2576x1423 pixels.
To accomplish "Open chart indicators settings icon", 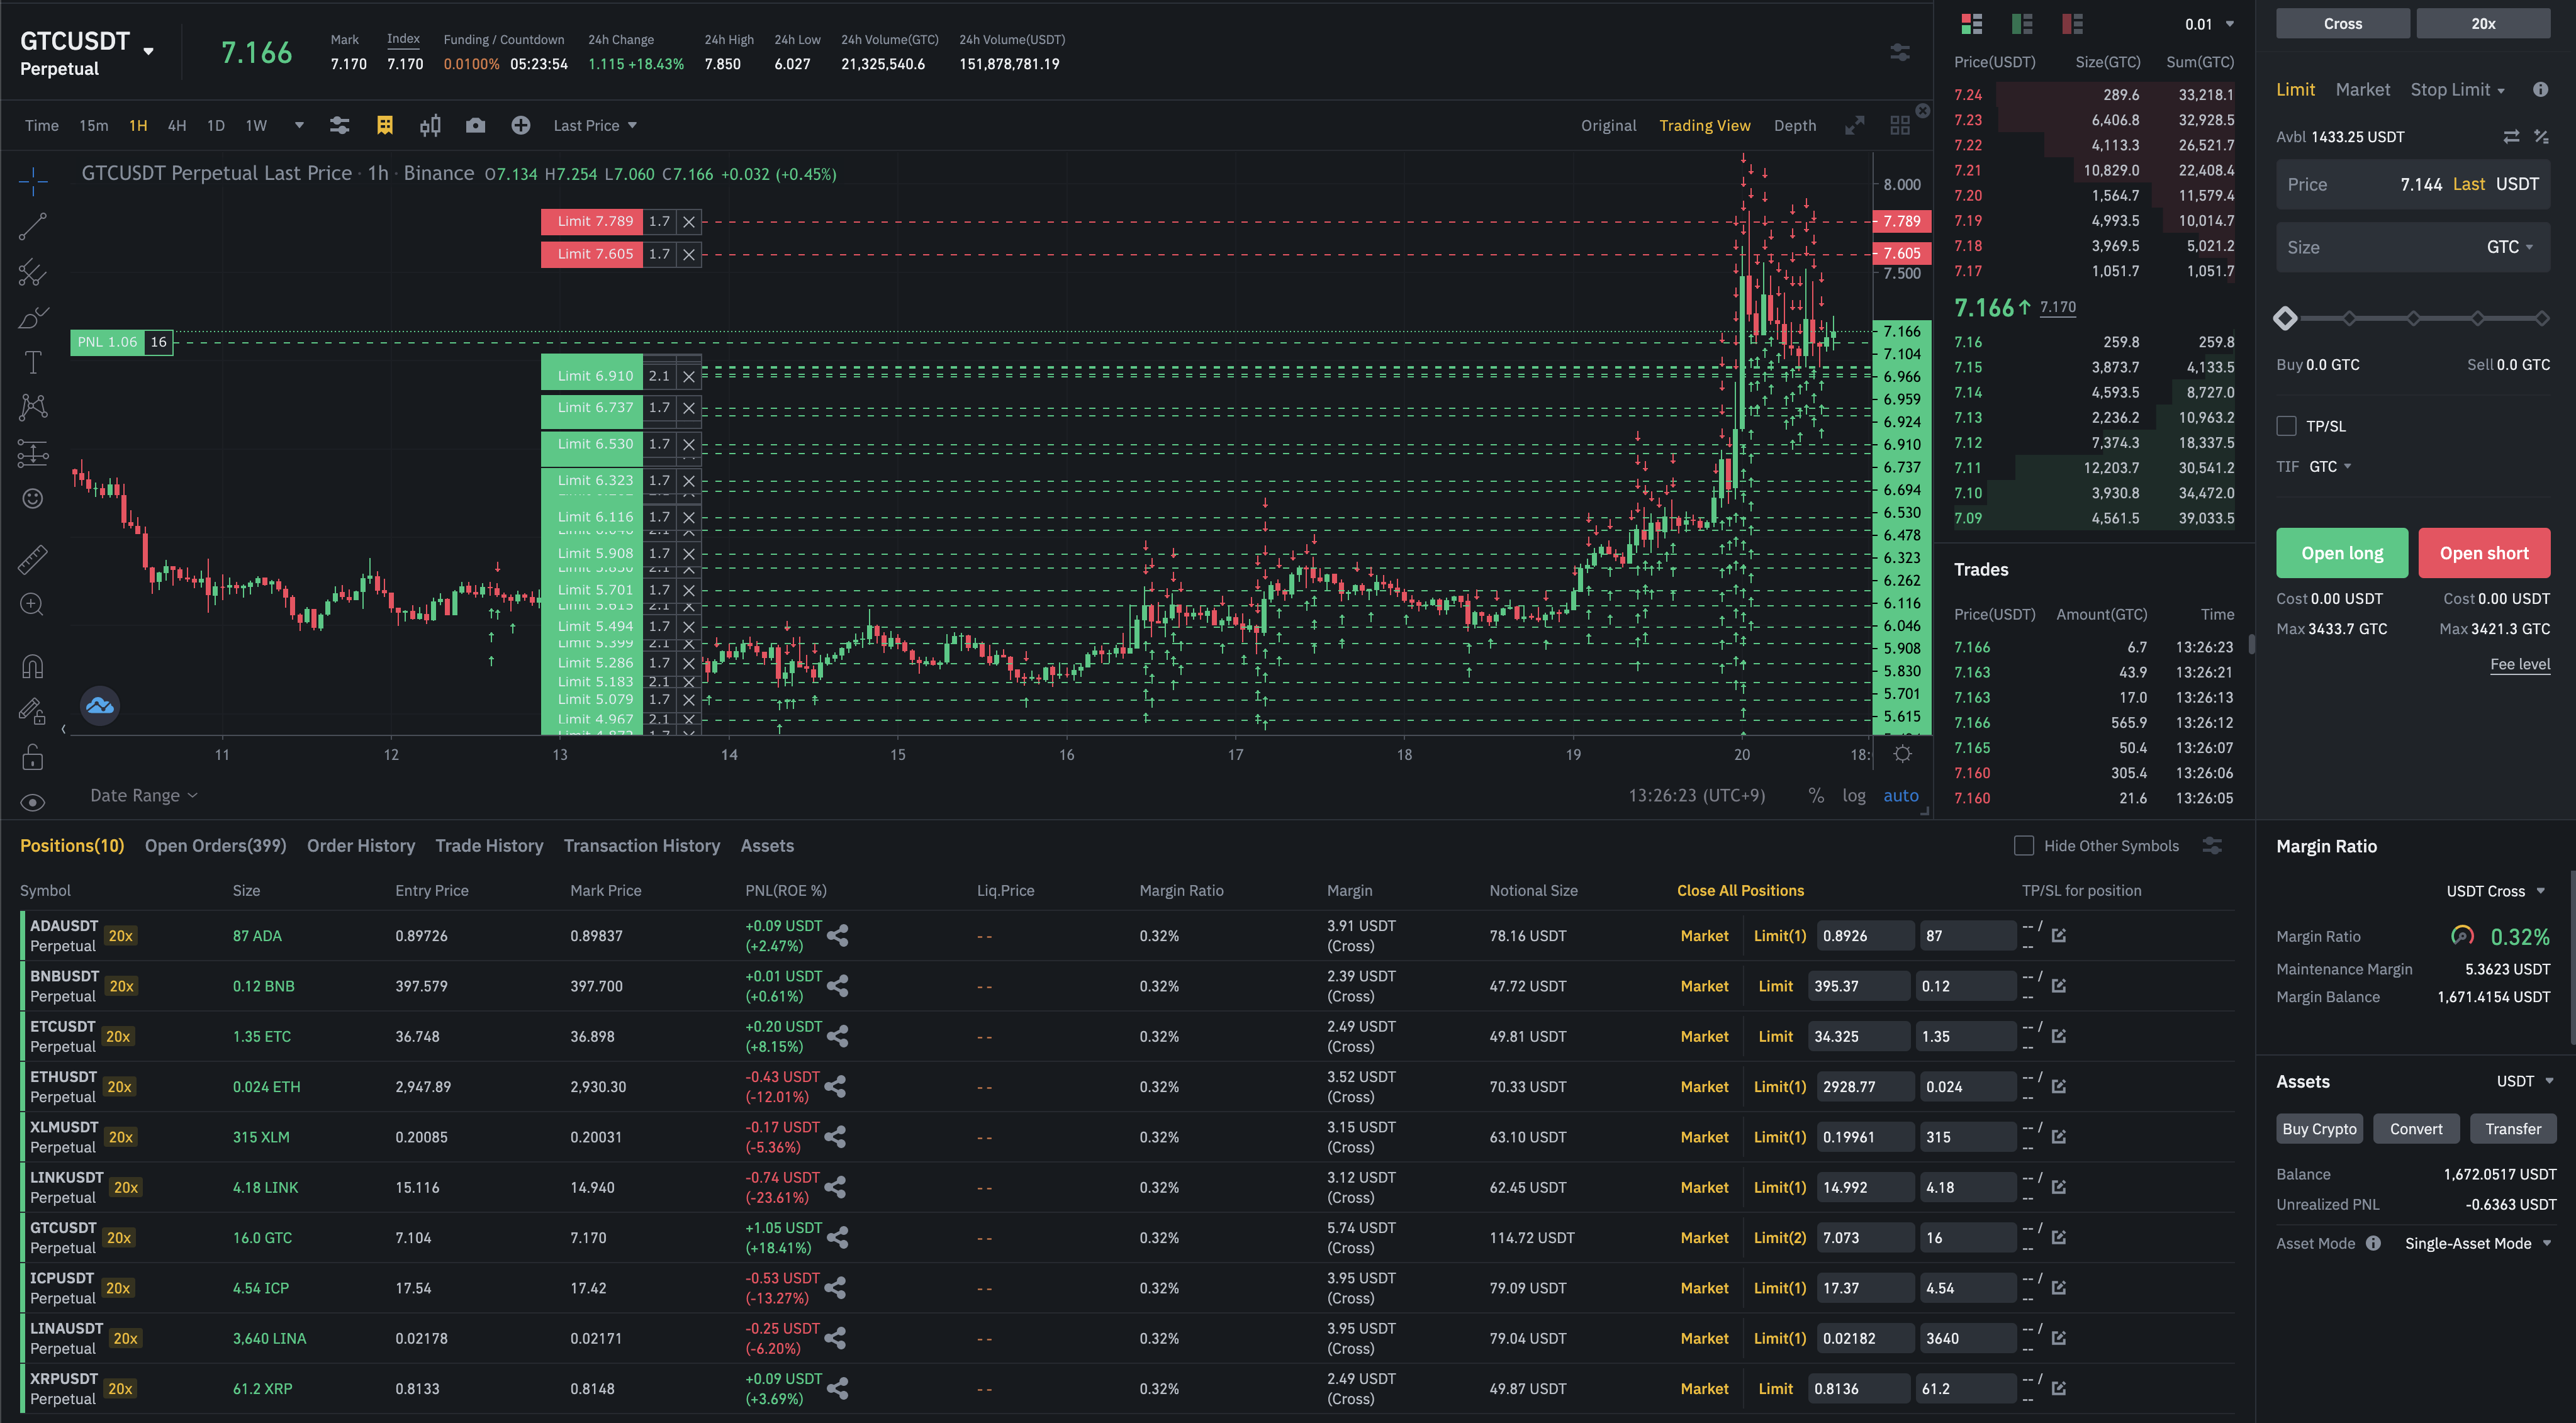I will tap(339, 125).
